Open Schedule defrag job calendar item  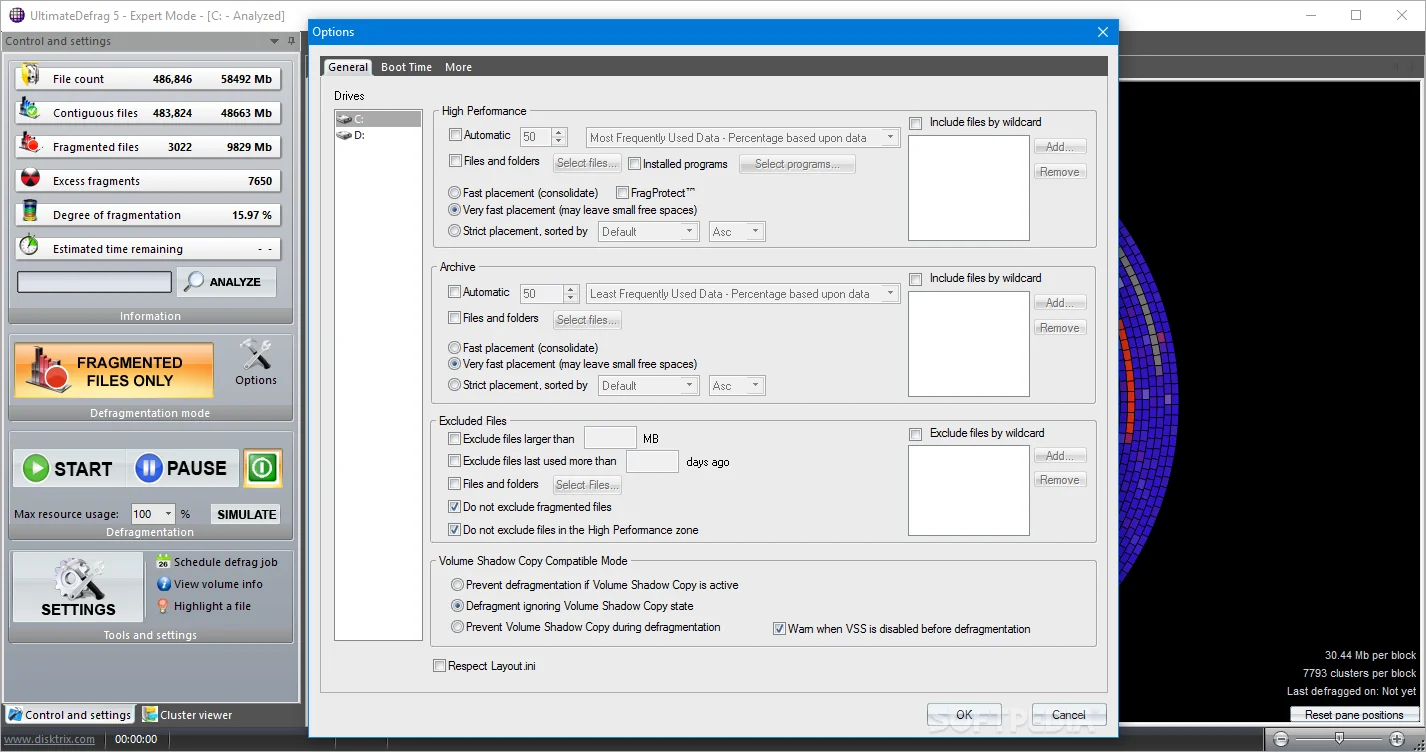pyautogui.click(x=217, y=562)
